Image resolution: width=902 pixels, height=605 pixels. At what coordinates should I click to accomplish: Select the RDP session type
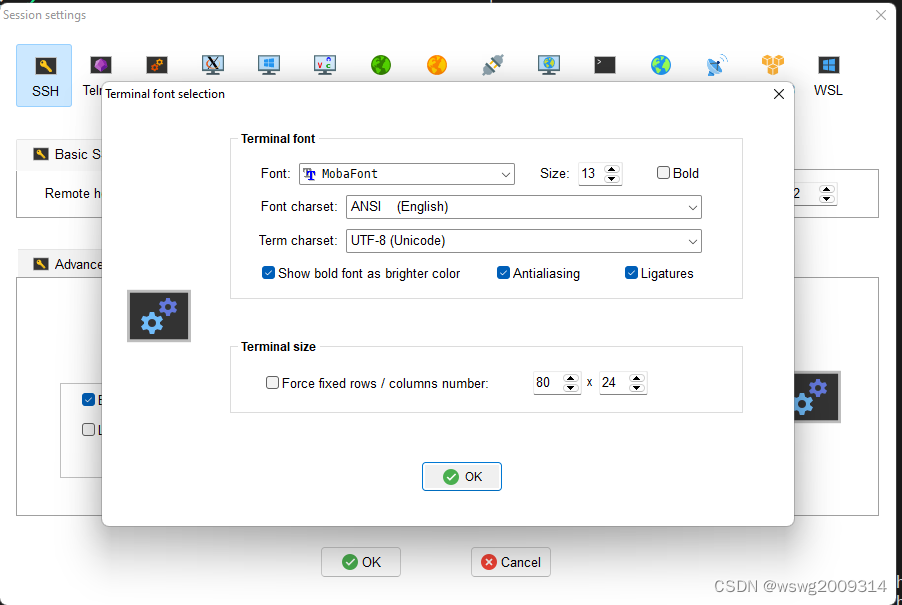(x=268, y=63)
